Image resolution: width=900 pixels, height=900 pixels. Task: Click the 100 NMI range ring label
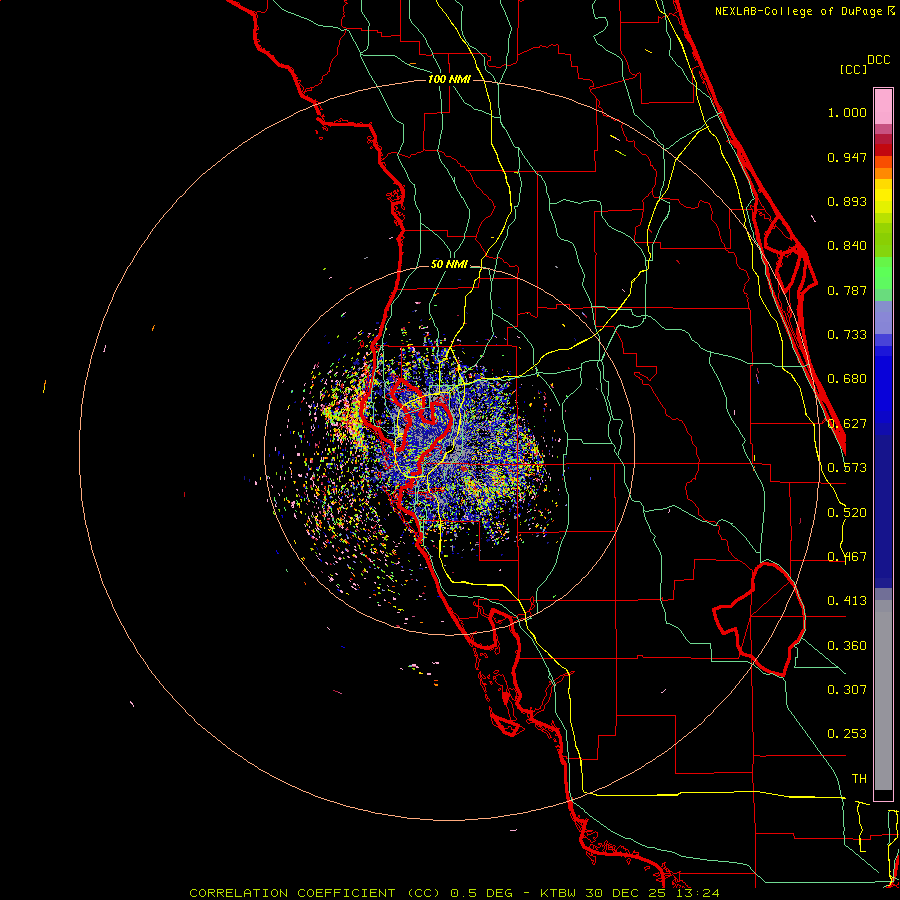[449, 79]
